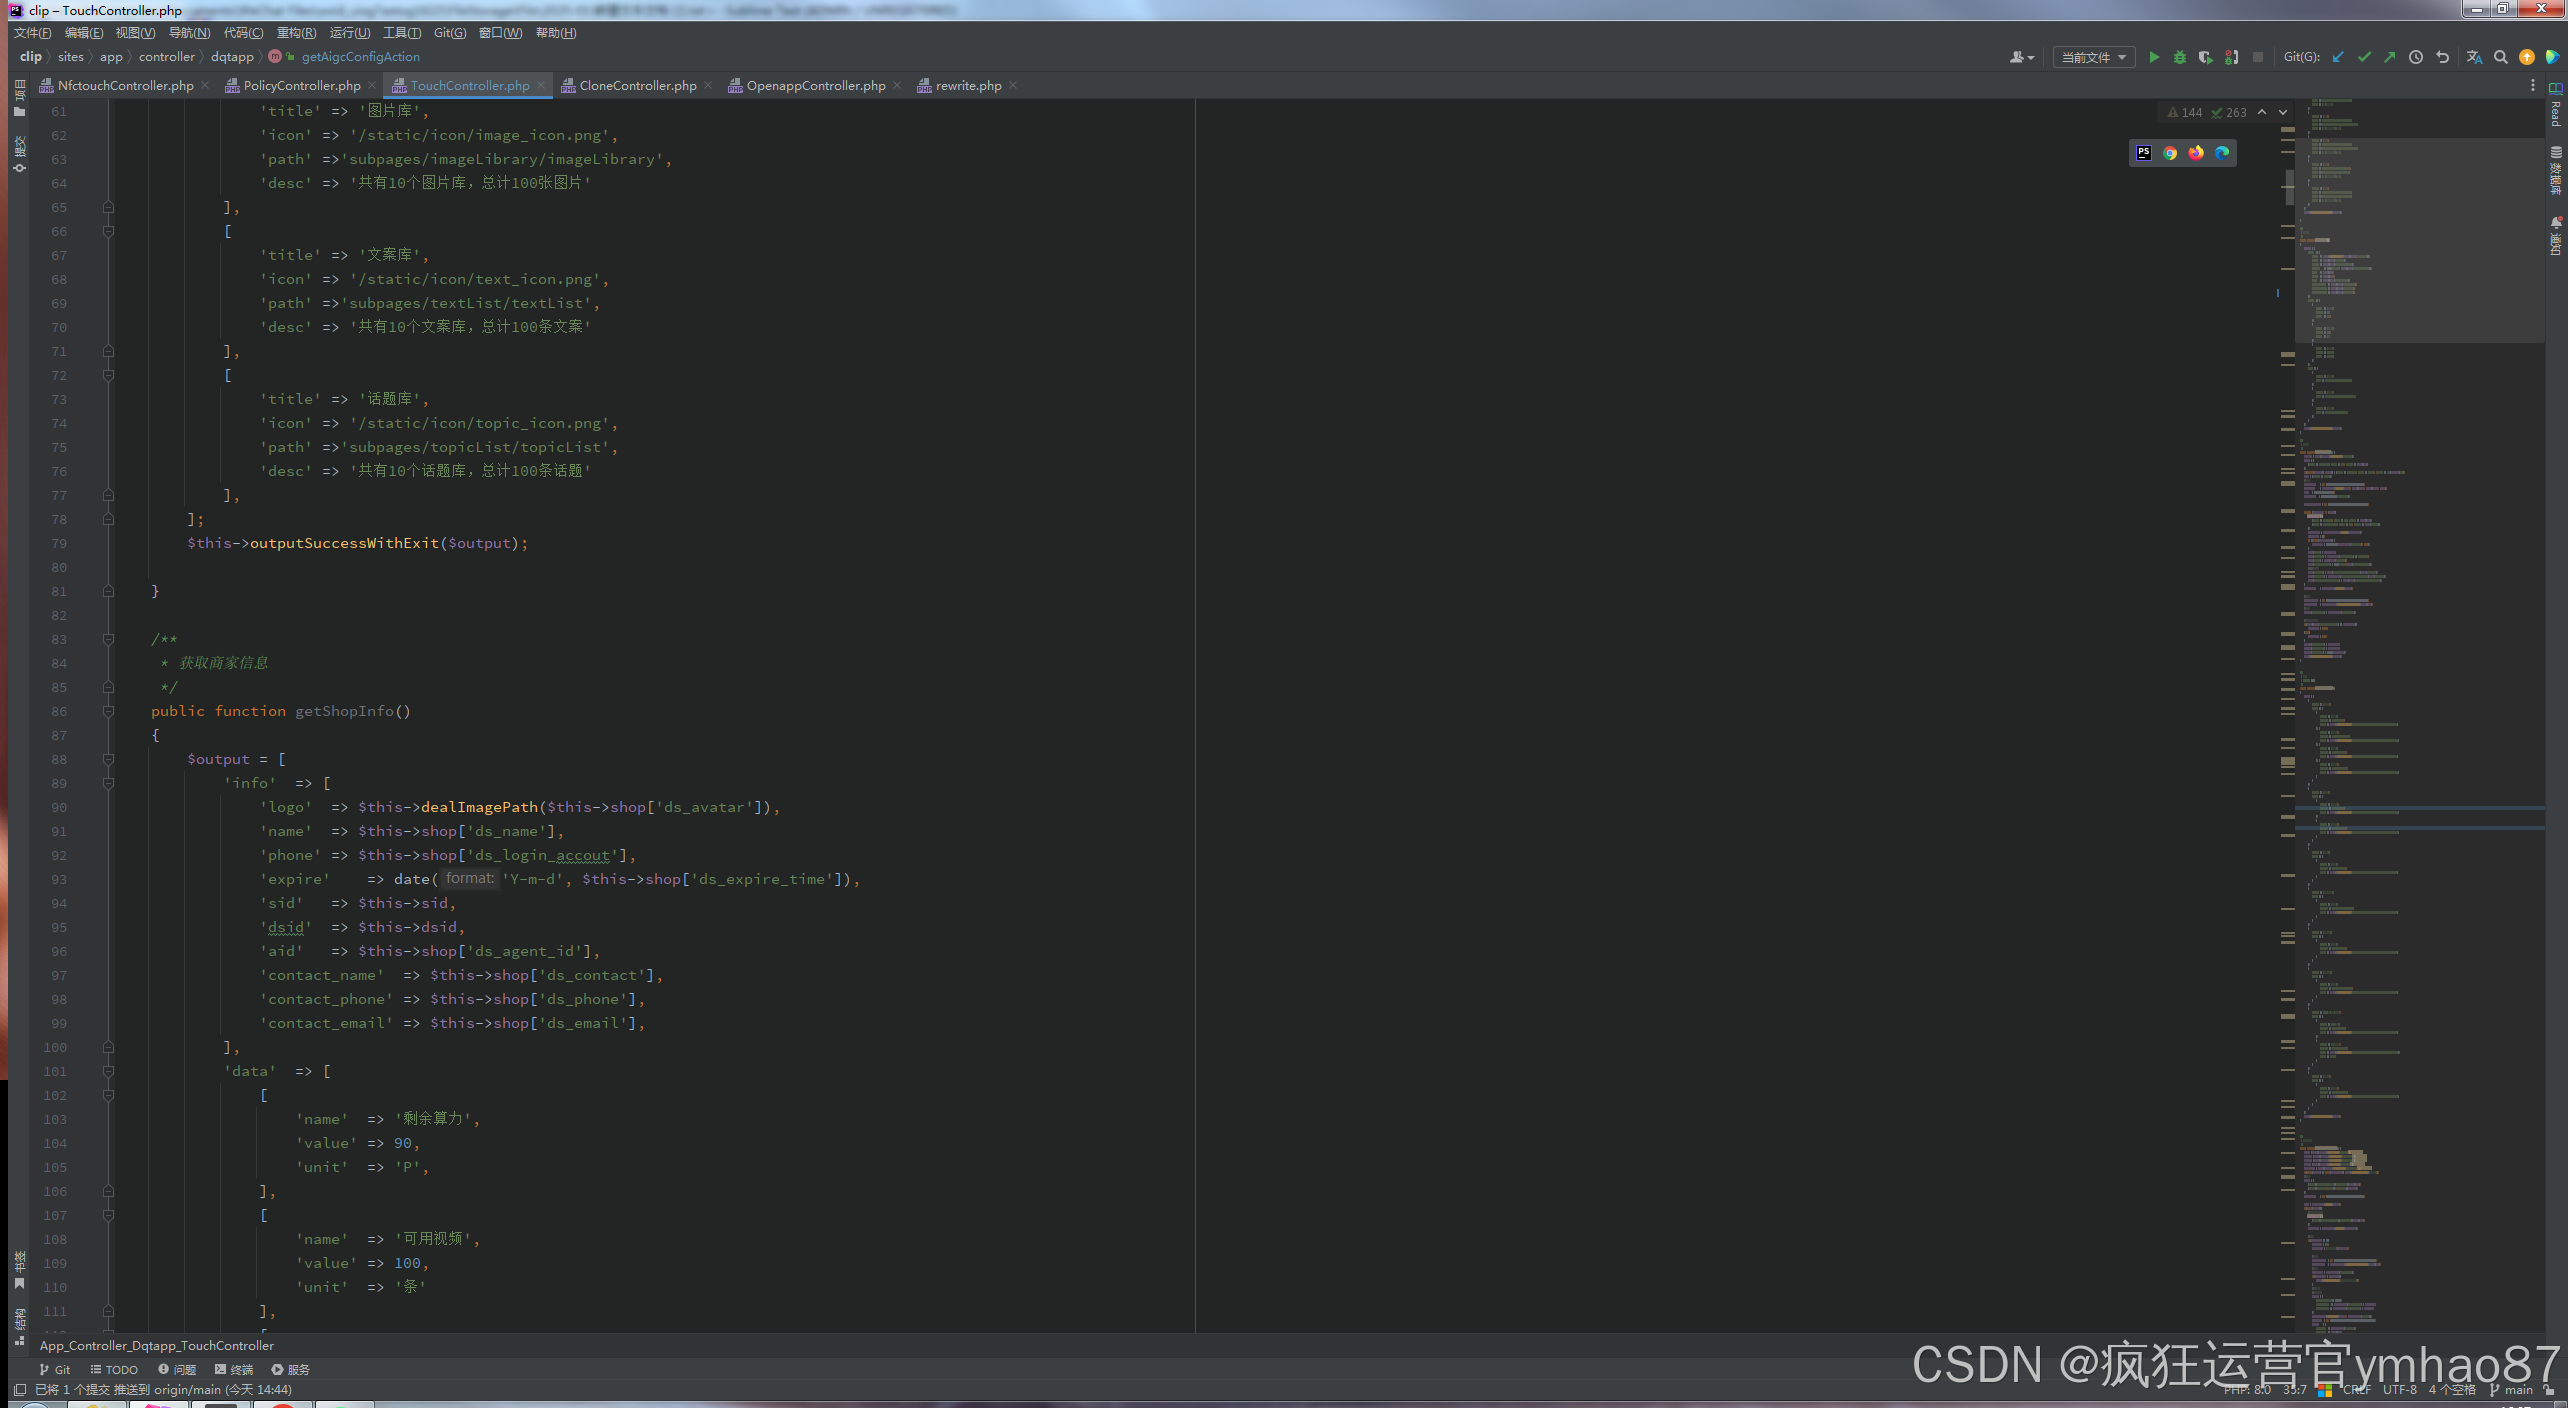2568x1408 pixels.
Task: Open Search Everywhere magnifier icon
Action: coord(2501,57)
